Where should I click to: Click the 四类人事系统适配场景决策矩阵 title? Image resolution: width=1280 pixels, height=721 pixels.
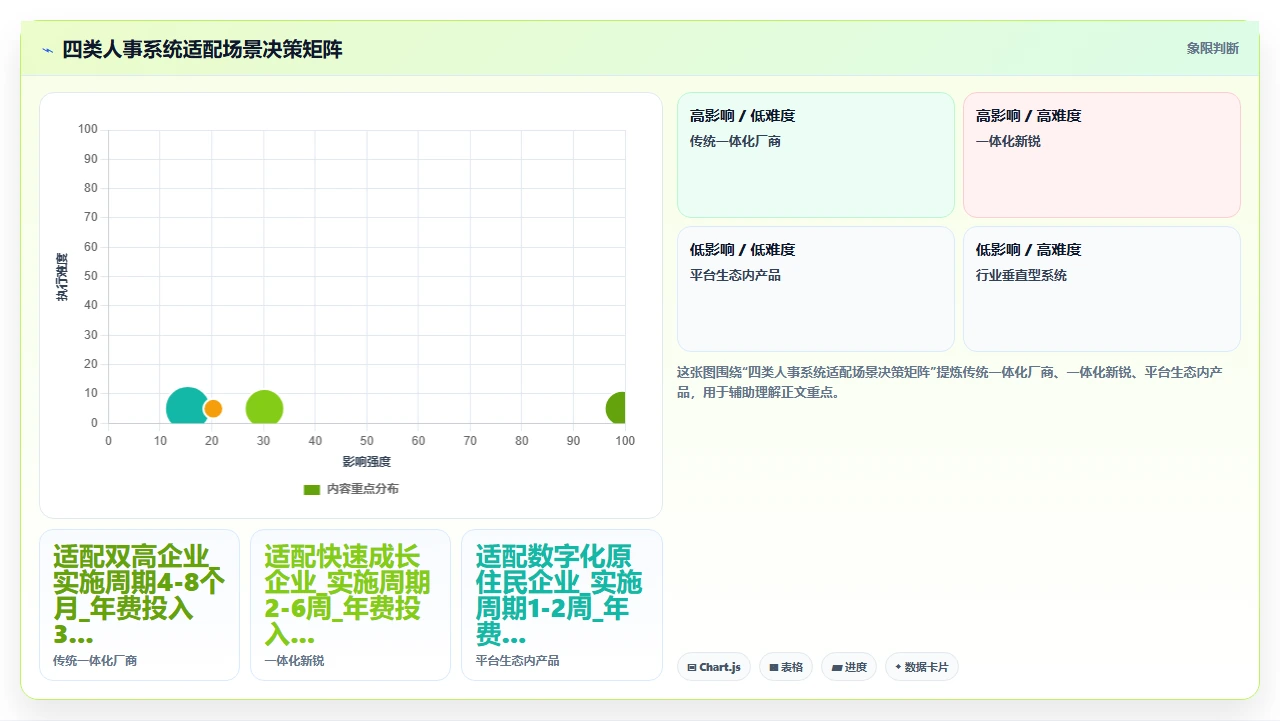(x=203, y=49)
